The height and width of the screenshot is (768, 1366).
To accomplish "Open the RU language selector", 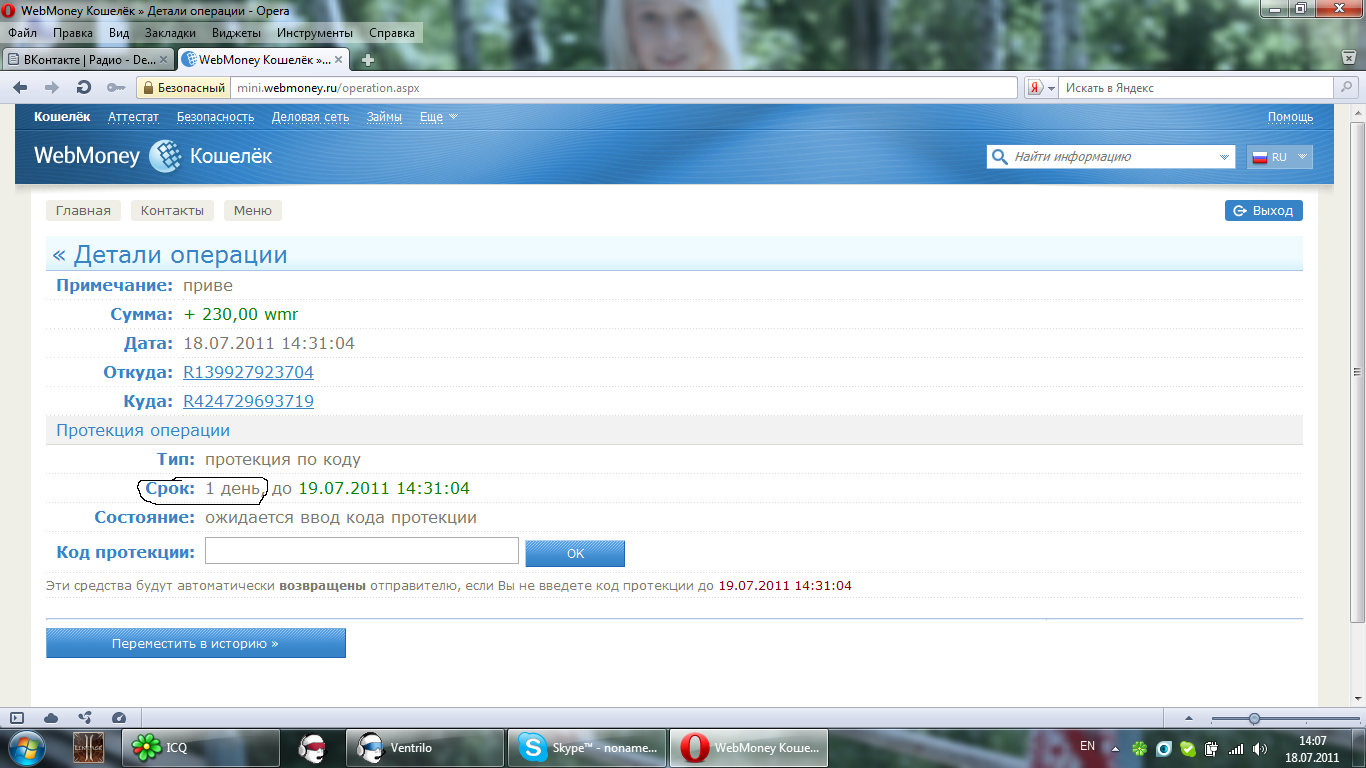I will click(x=1280, y=157).
